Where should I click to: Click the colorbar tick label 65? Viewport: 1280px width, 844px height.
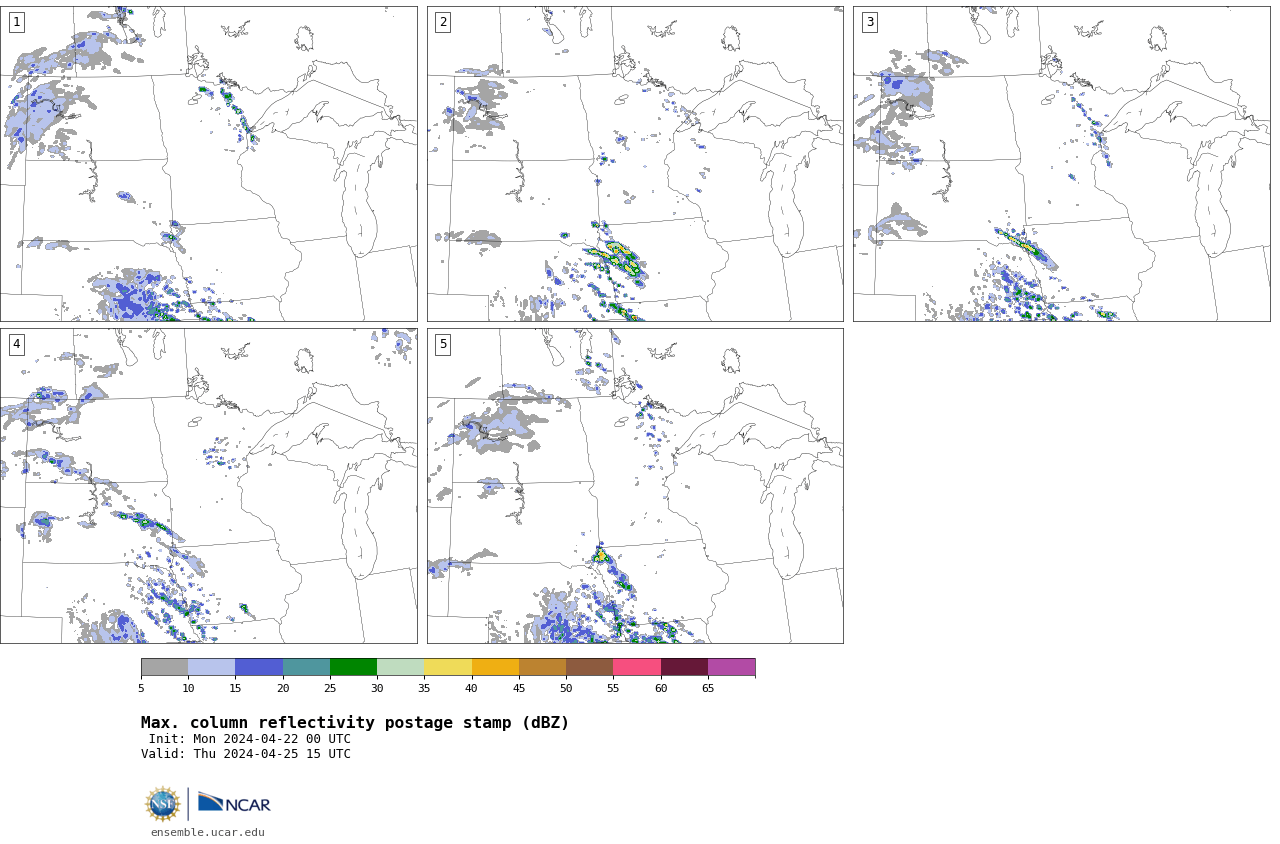pos(708,688)
